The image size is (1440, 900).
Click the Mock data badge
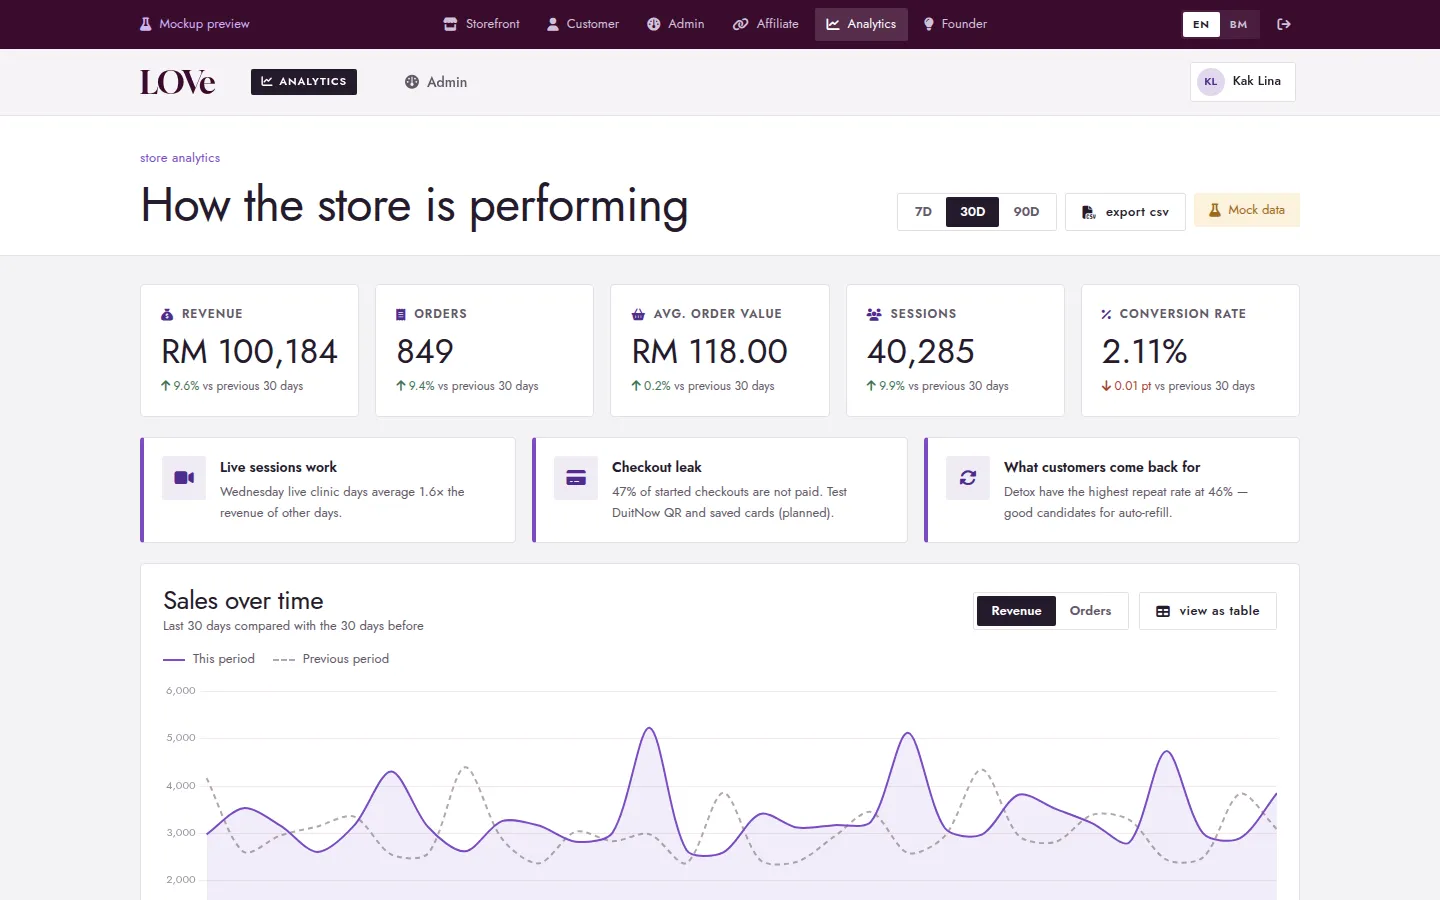click(1247, 210)
